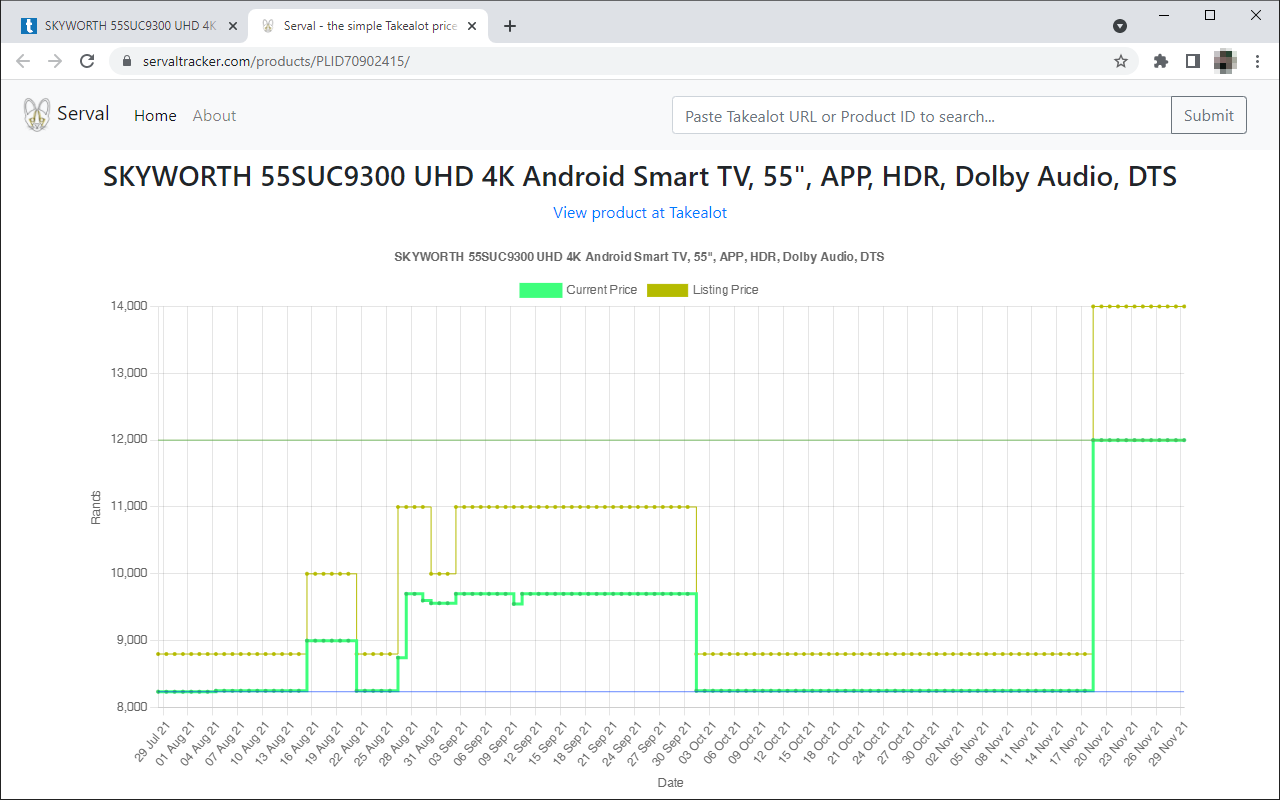The width and height of the screenshot is (1280, 800).
Task: Click the Serval brand name
Action: click(83, 114)
